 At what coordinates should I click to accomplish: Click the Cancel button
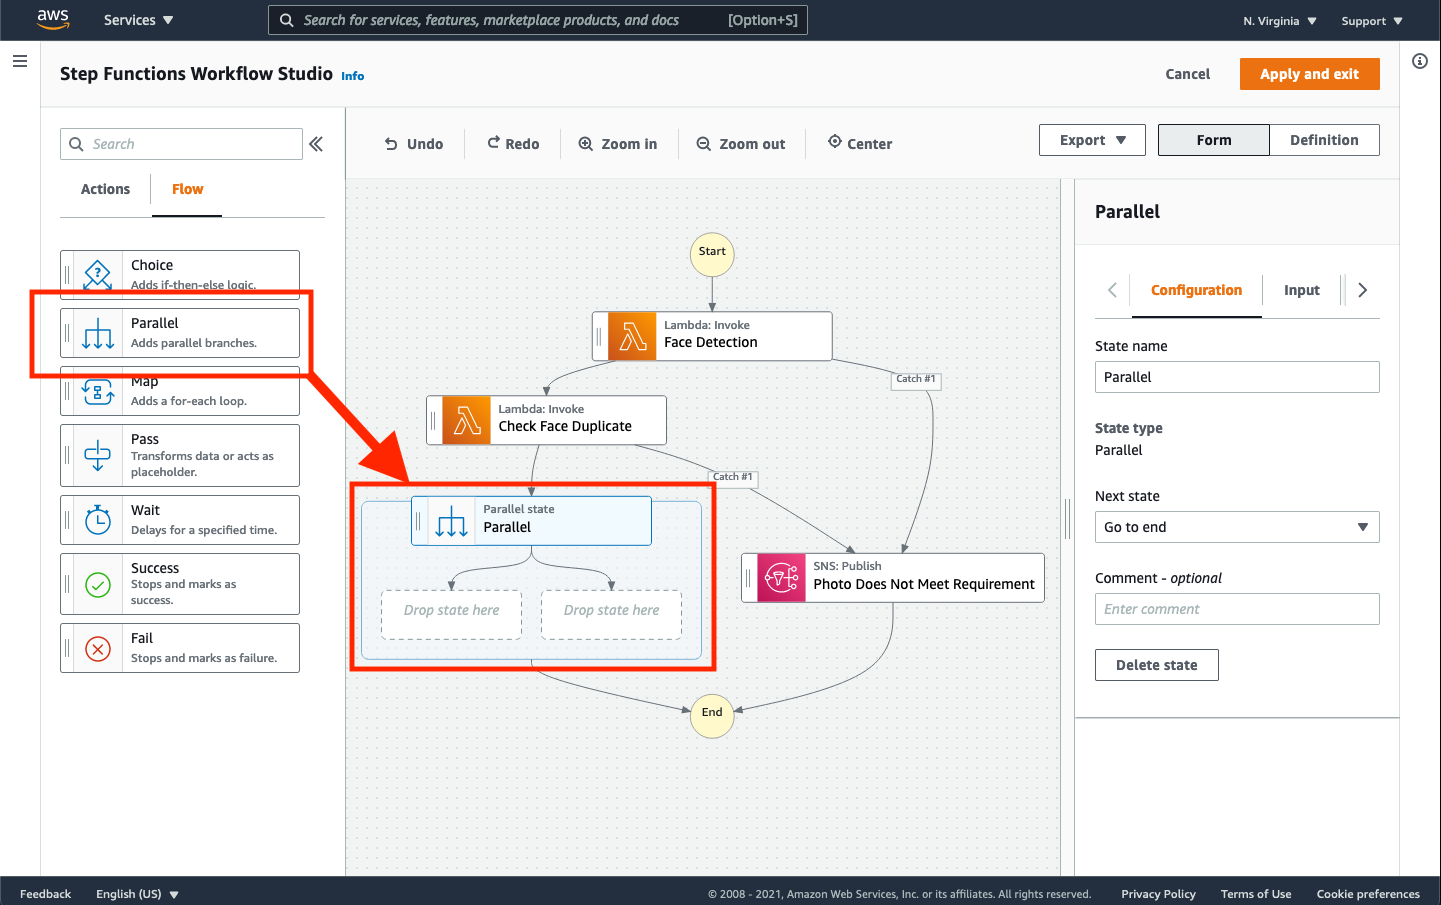(1188, 74)
